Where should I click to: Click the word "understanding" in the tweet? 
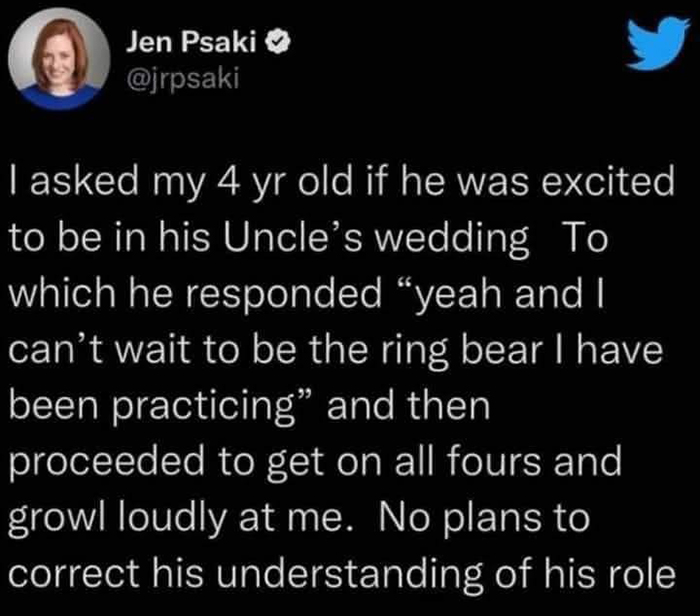350,575
